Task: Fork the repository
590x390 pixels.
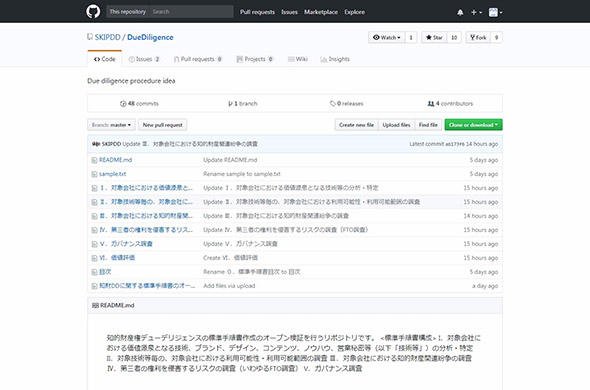Action: (x=478, y=37)
